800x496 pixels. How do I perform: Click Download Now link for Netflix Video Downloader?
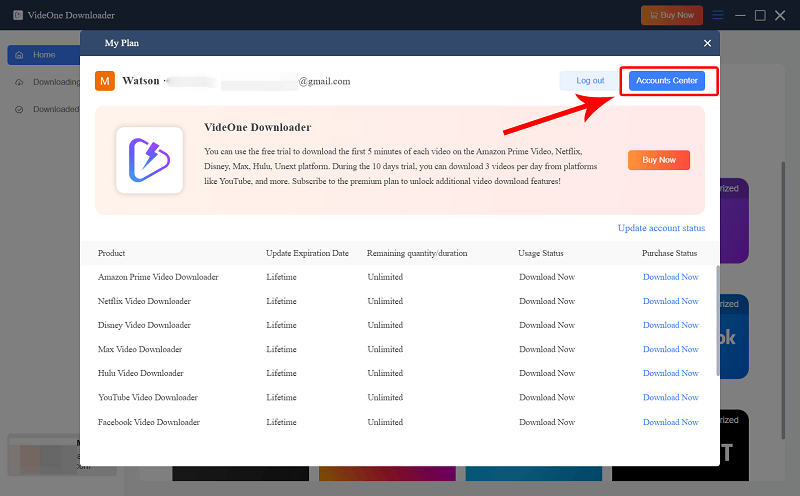670,301
